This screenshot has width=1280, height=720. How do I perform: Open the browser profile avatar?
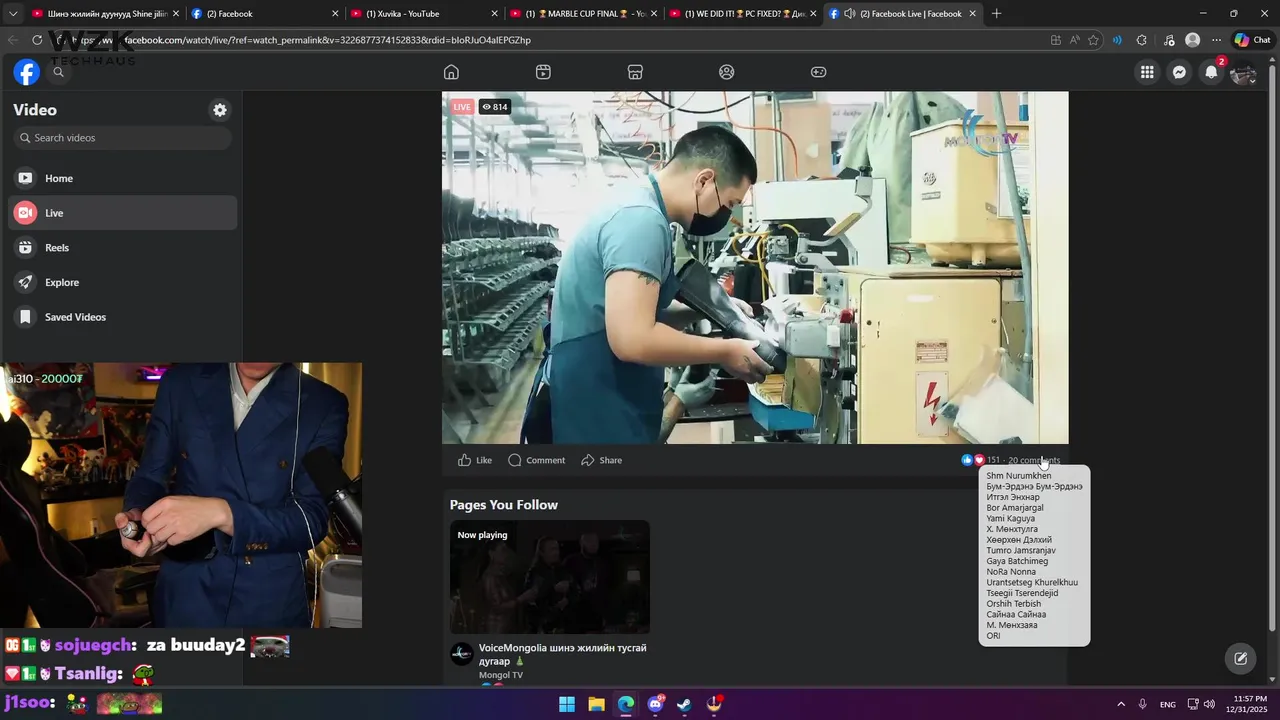point(1192,40)
